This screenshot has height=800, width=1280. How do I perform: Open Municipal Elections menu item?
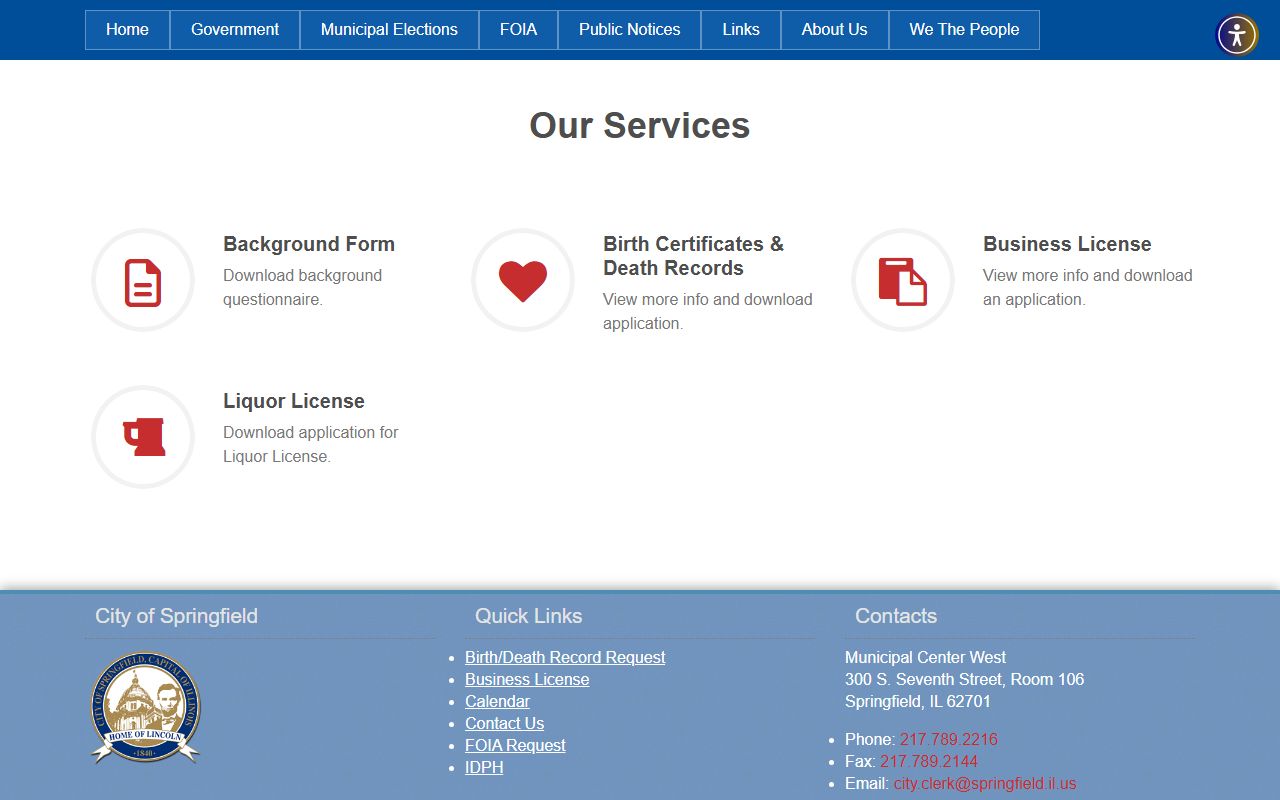[389, 30]
